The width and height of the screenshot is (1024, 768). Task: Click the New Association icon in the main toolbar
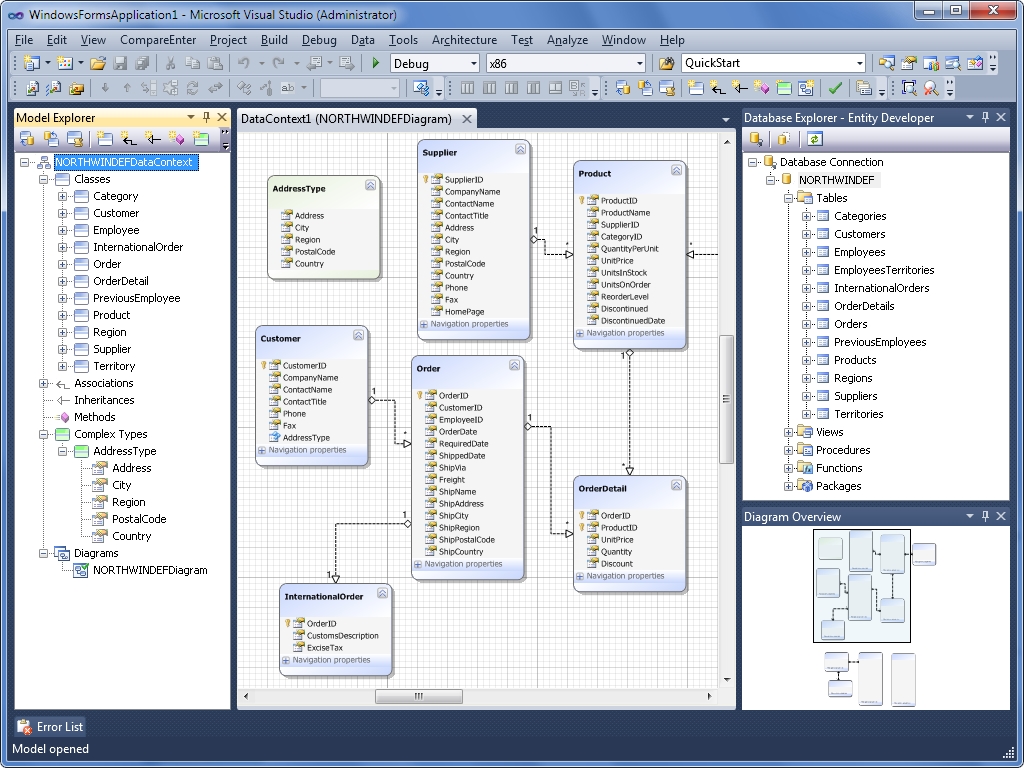(x=718, y=88)
